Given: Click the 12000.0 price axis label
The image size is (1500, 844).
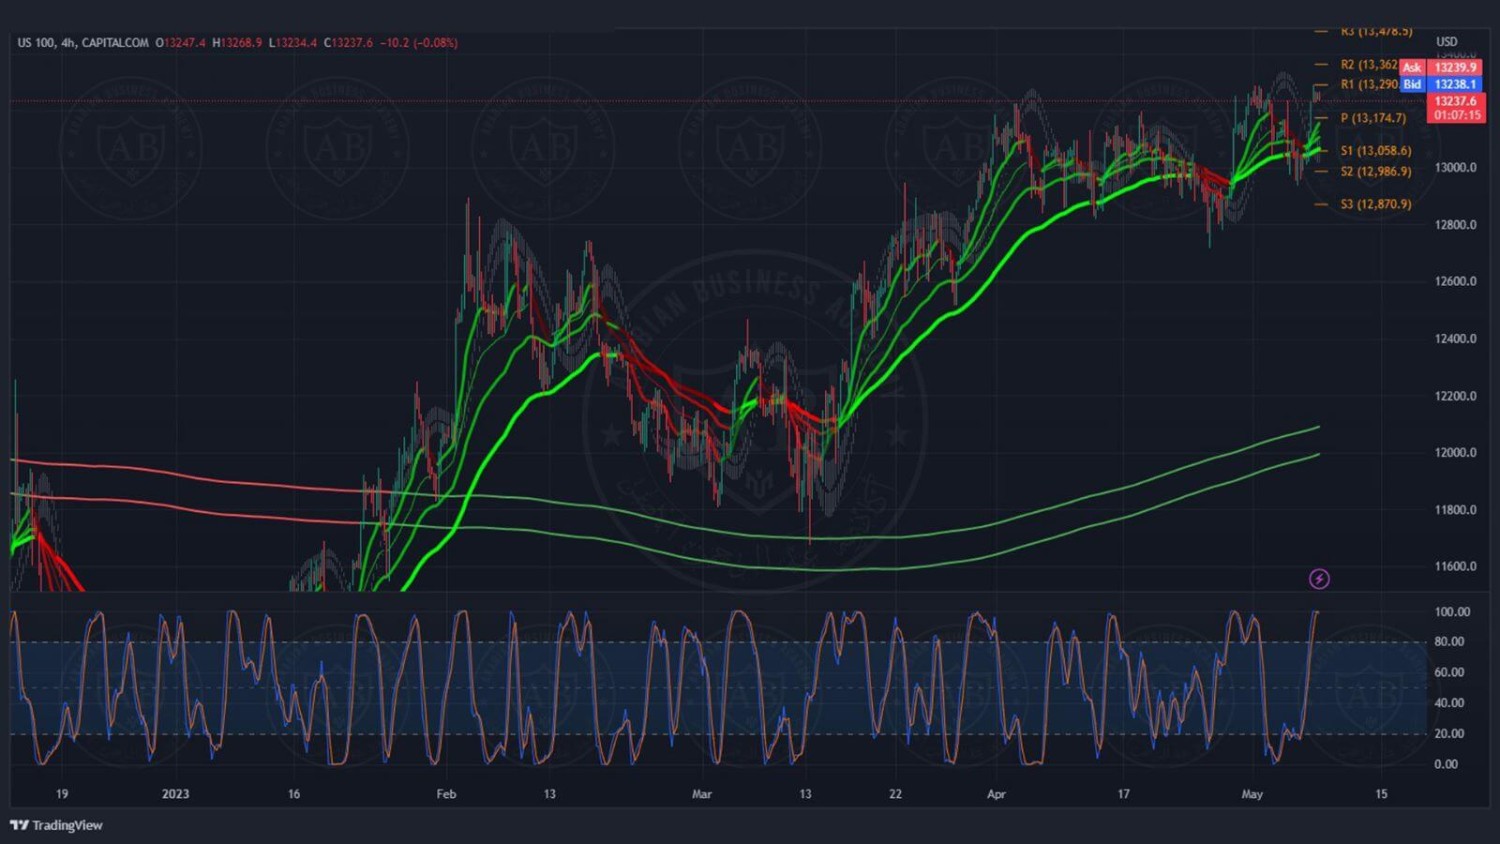Looking at the screenshot, I should pyautogui.click(x=1455, y=453).
